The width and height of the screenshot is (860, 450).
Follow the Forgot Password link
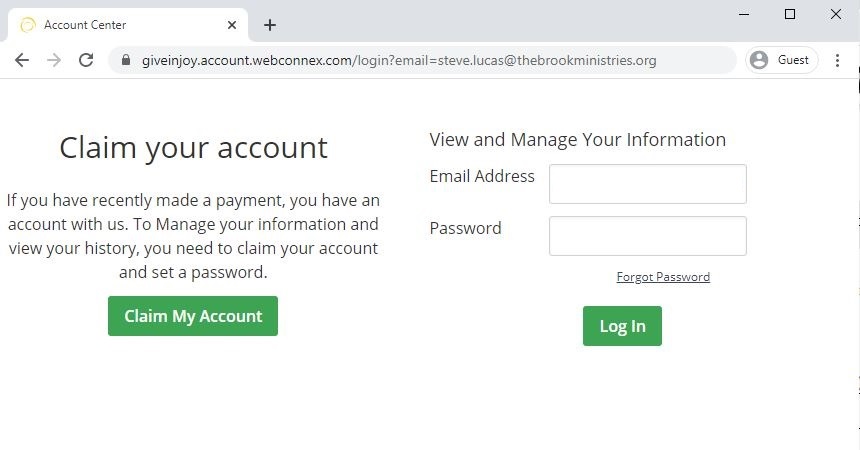[663, 277]
